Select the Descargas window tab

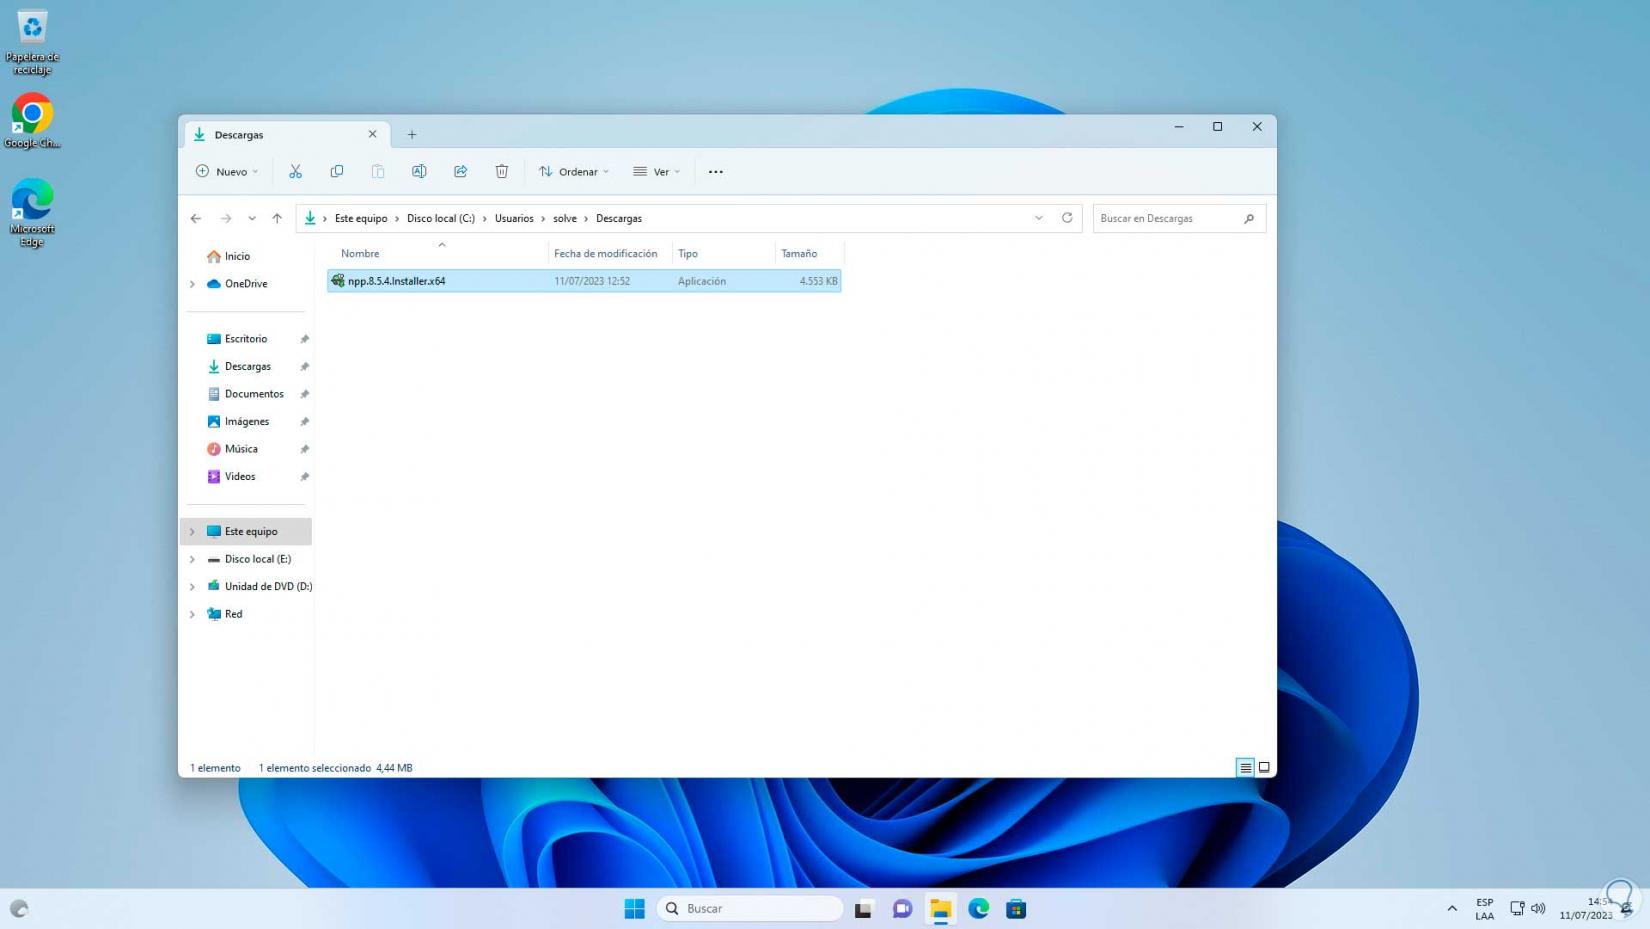tap(285, 134)
